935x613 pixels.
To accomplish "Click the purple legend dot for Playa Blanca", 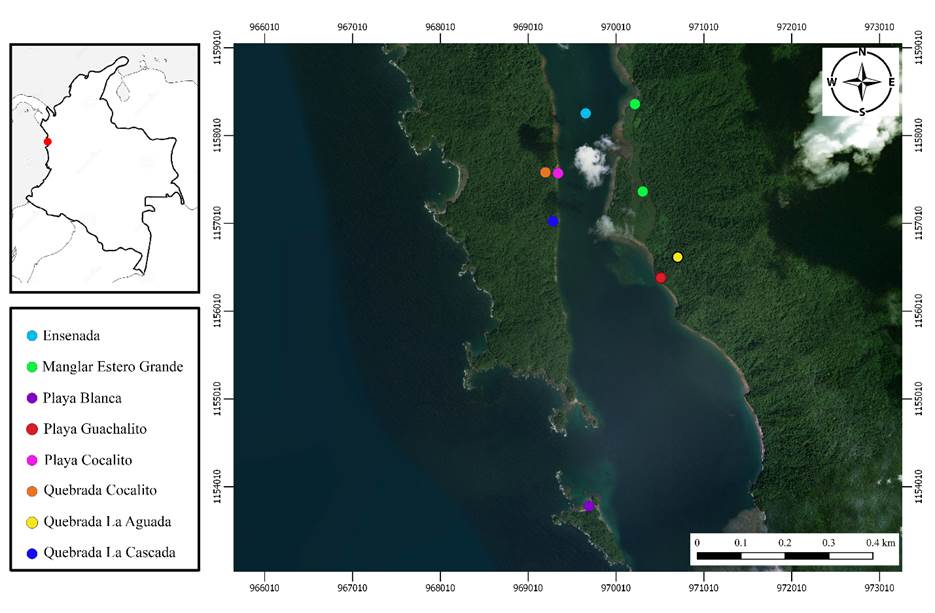I will point(31,398).
